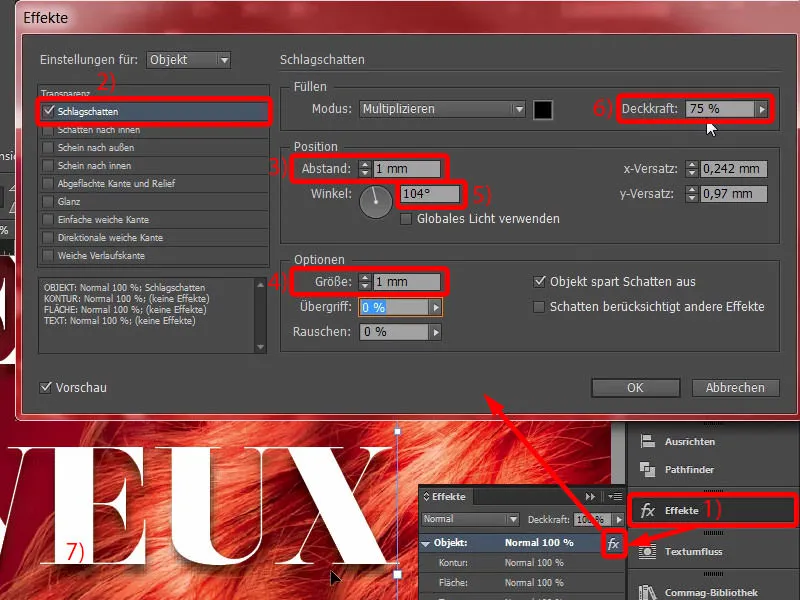Screen dimensions: 800x600
Task: Click the Deckkraft 75 % field
Action: pos(720,109)
